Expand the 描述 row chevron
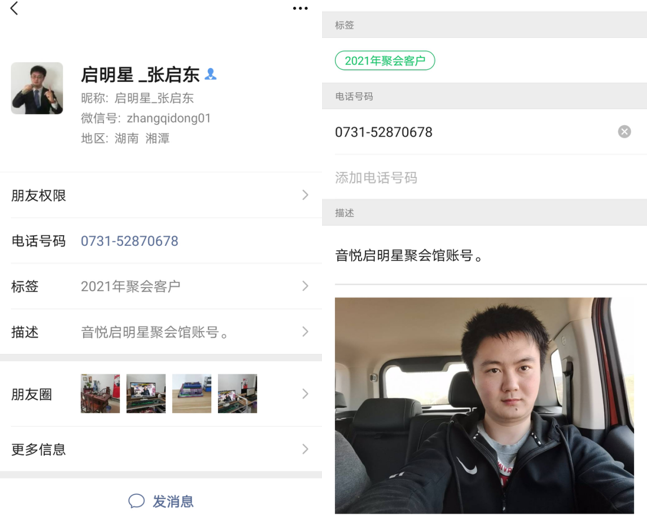 [305, 332]
